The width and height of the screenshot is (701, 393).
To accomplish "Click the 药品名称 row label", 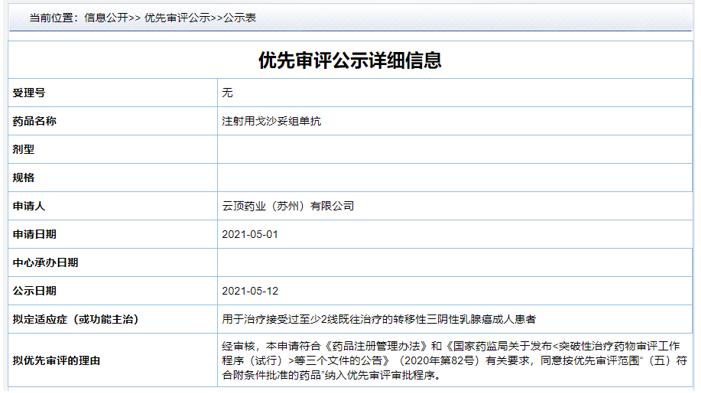I will (x=34, y=121).
